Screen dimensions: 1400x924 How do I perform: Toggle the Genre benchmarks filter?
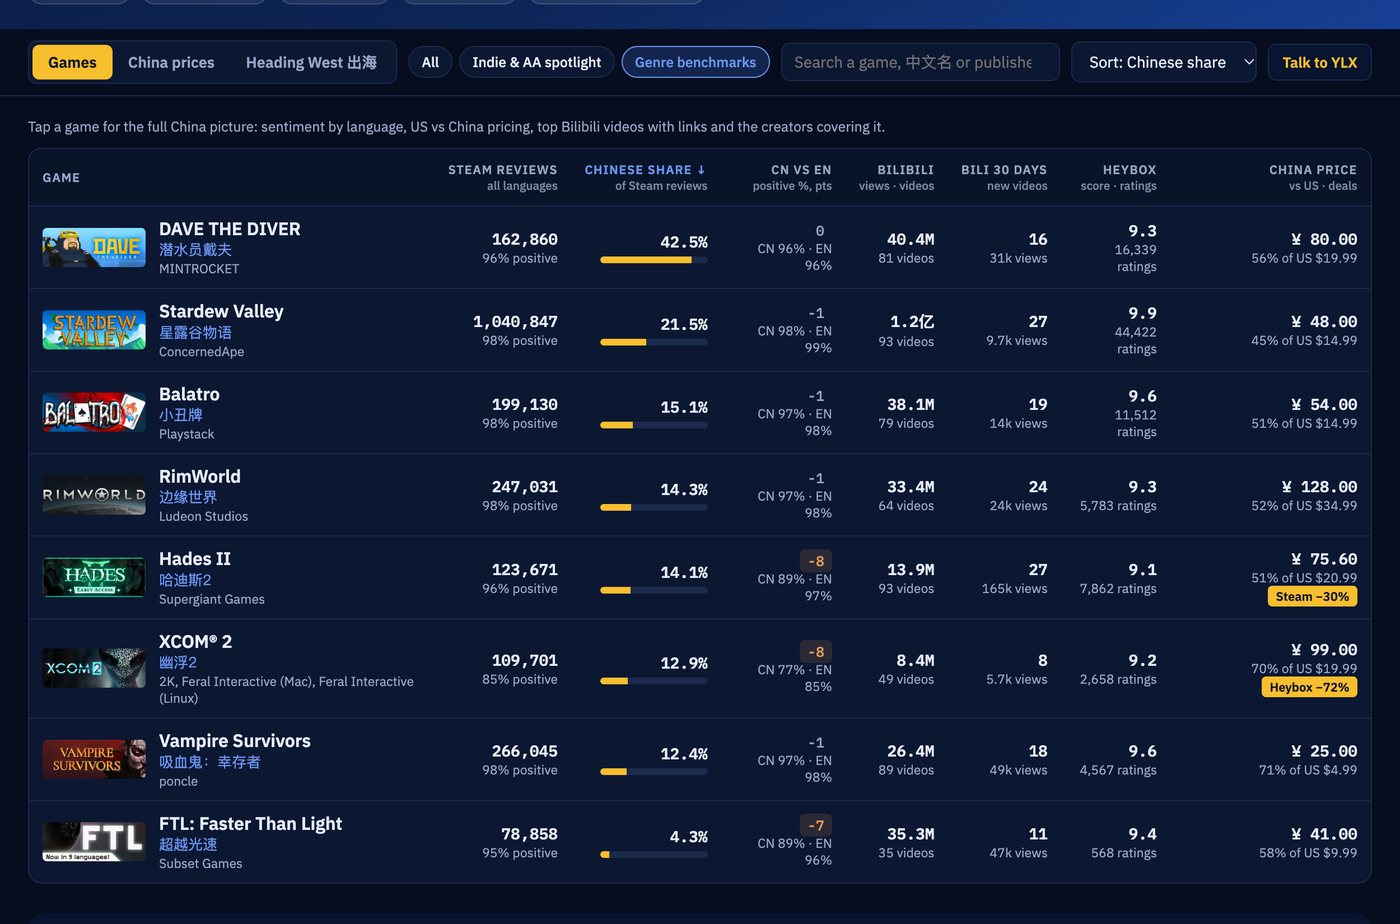(x=695, y=62)
